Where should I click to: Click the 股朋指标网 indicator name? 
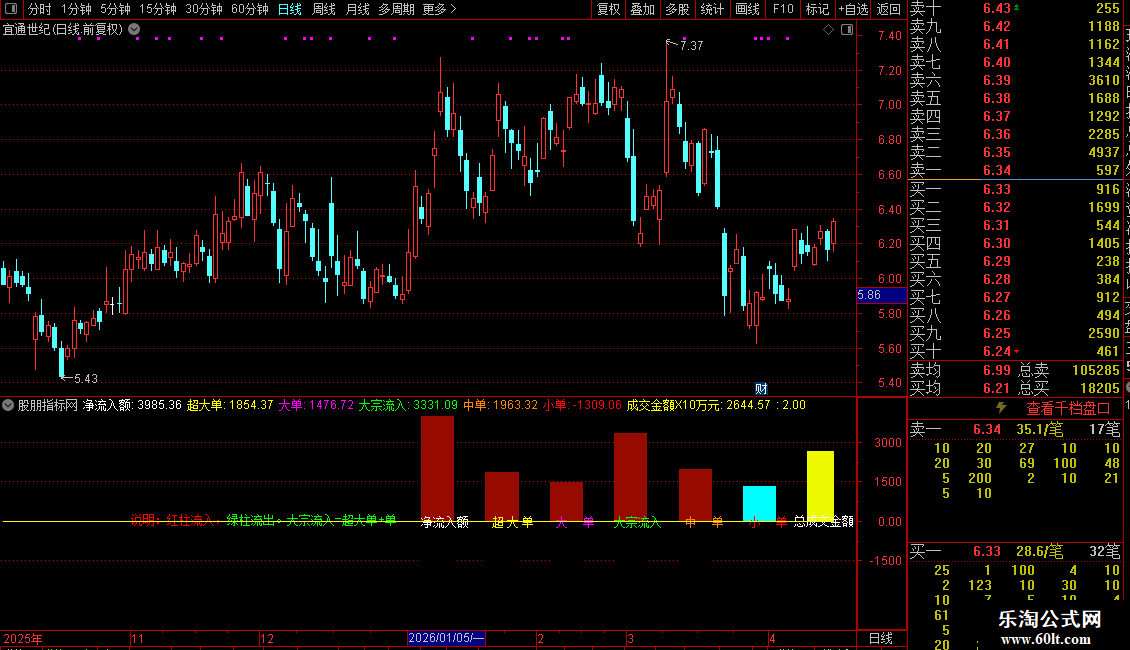click(48, 405)
